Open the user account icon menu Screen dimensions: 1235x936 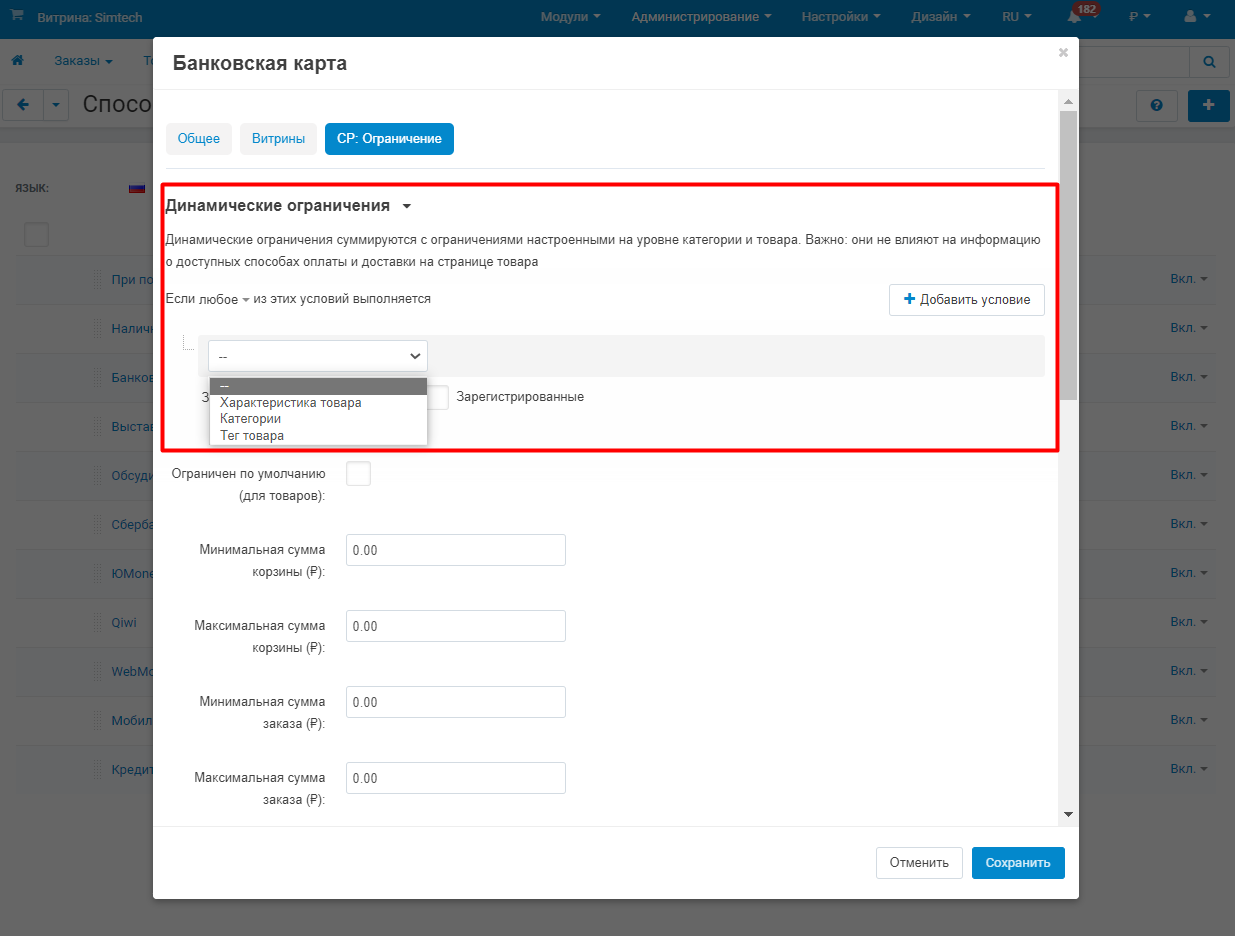coord(1195,17)
